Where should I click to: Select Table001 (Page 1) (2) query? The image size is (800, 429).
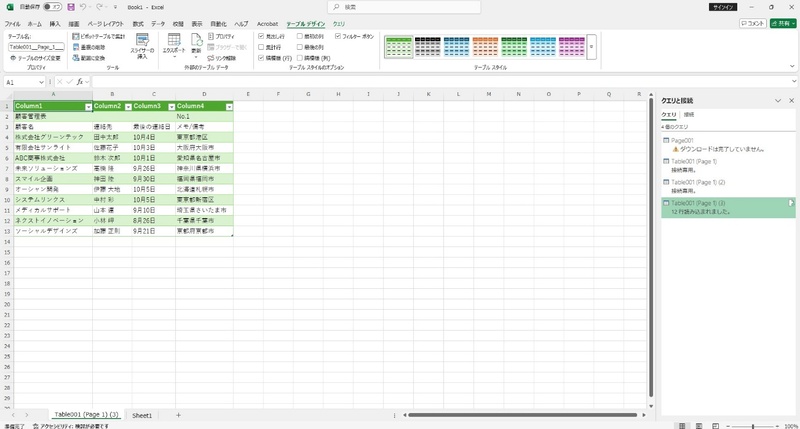click(x=728, y=186)
